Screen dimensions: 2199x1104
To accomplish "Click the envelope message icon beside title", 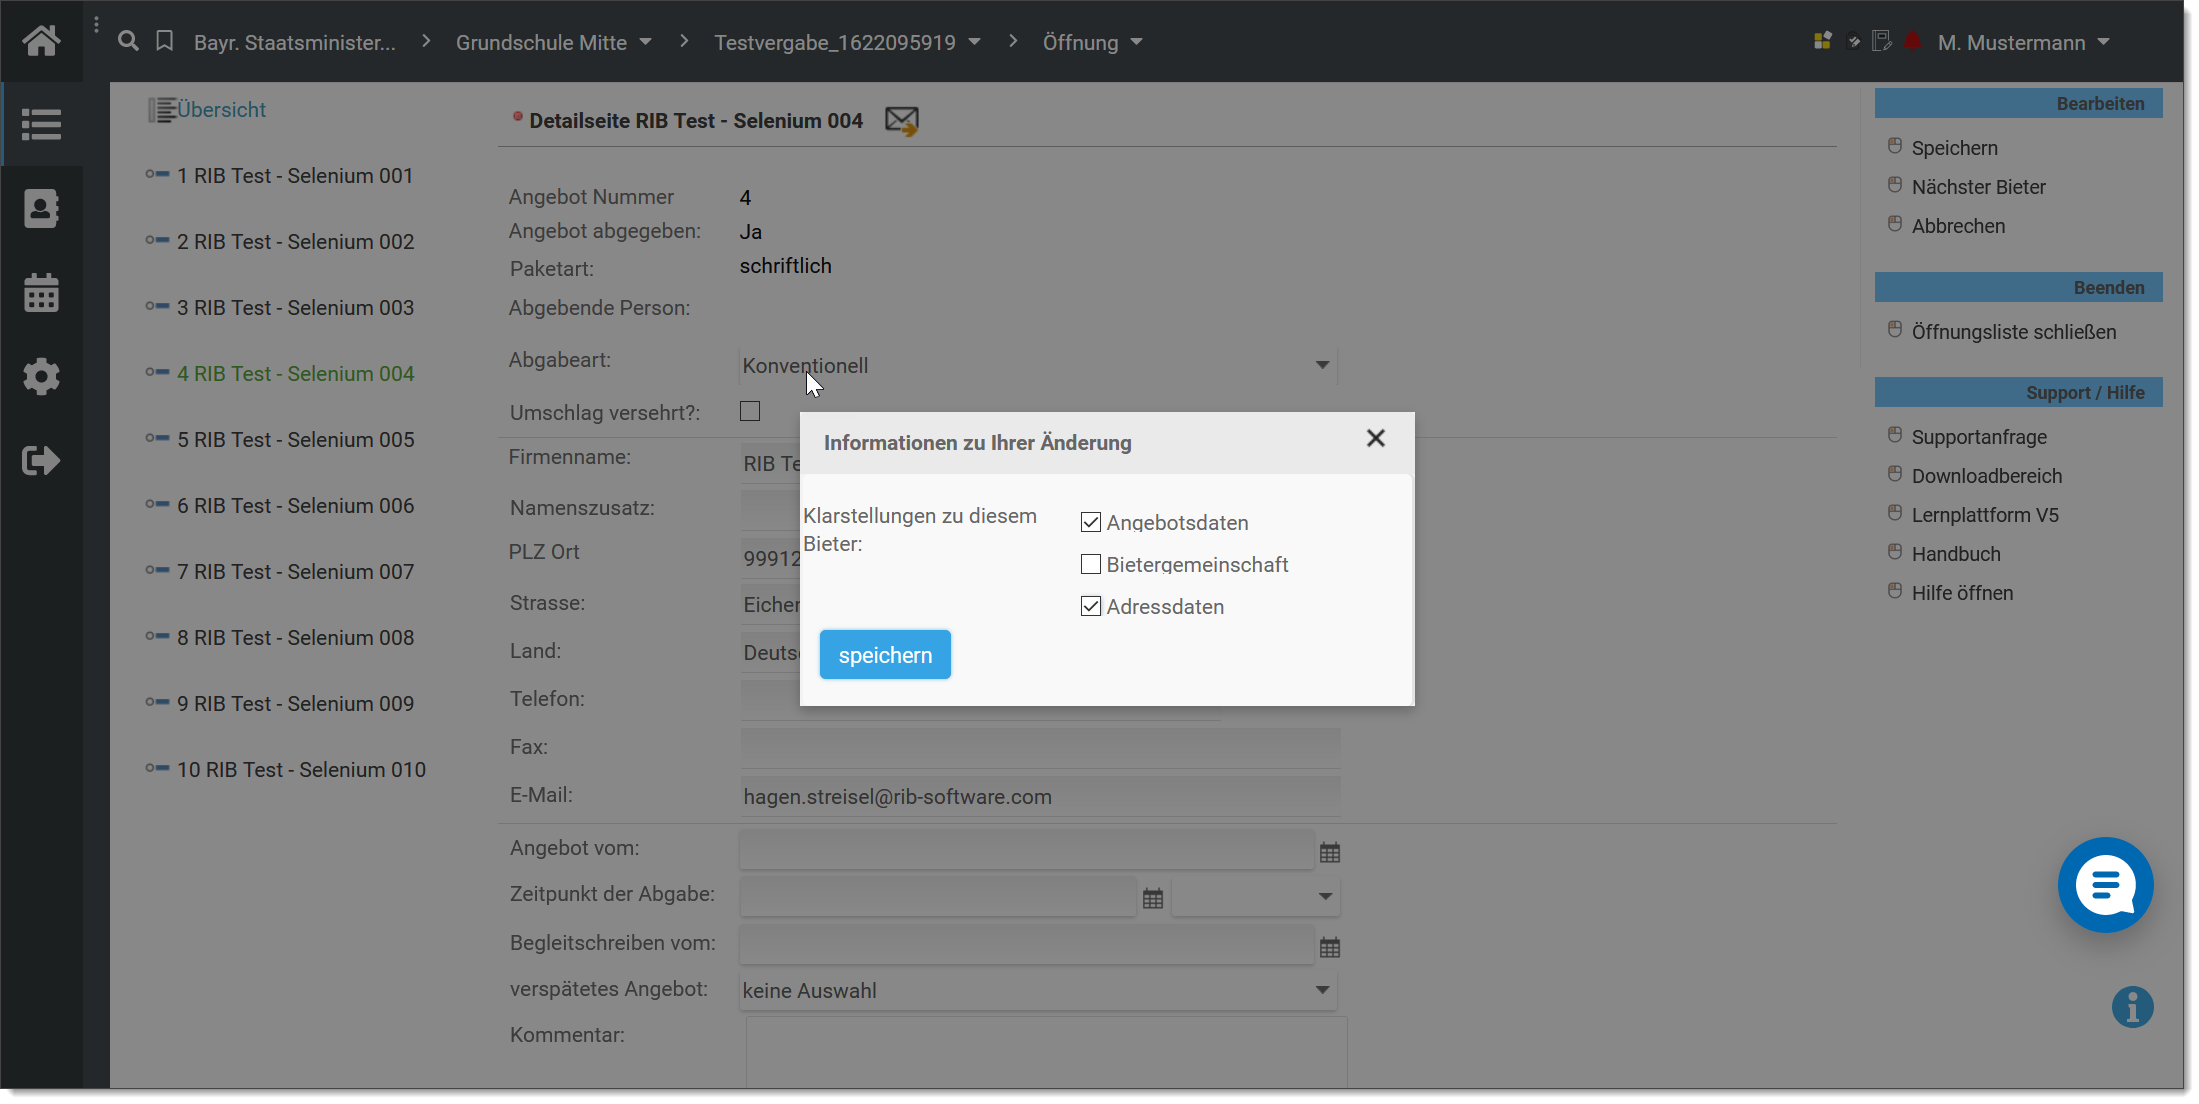I will click(902, 121).
